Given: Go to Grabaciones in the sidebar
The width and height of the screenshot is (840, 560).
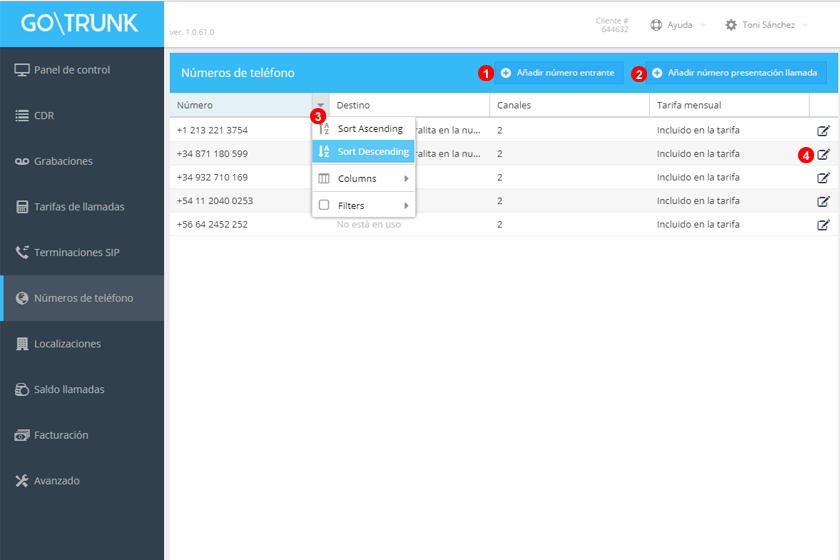Looking at the screenshot, I should pos(82,161).
